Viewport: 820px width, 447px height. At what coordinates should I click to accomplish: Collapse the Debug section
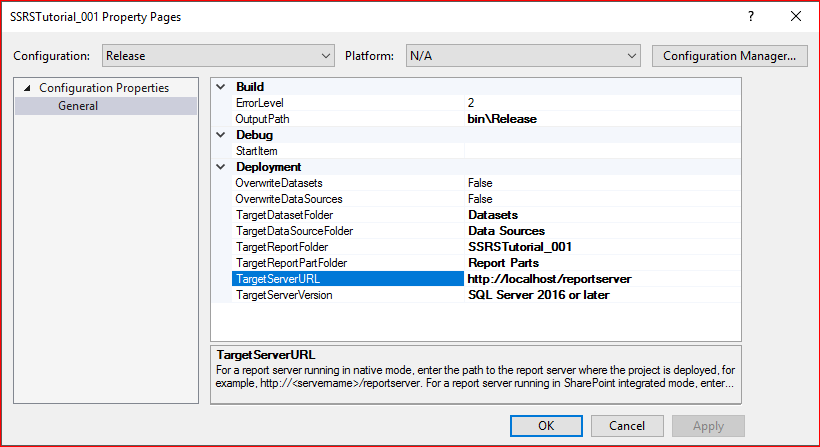(221, 135)
